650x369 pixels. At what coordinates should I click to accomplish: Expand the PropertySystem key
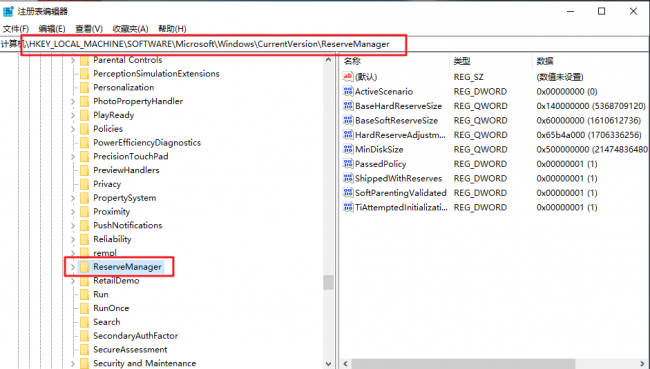(x=73, y=198)
